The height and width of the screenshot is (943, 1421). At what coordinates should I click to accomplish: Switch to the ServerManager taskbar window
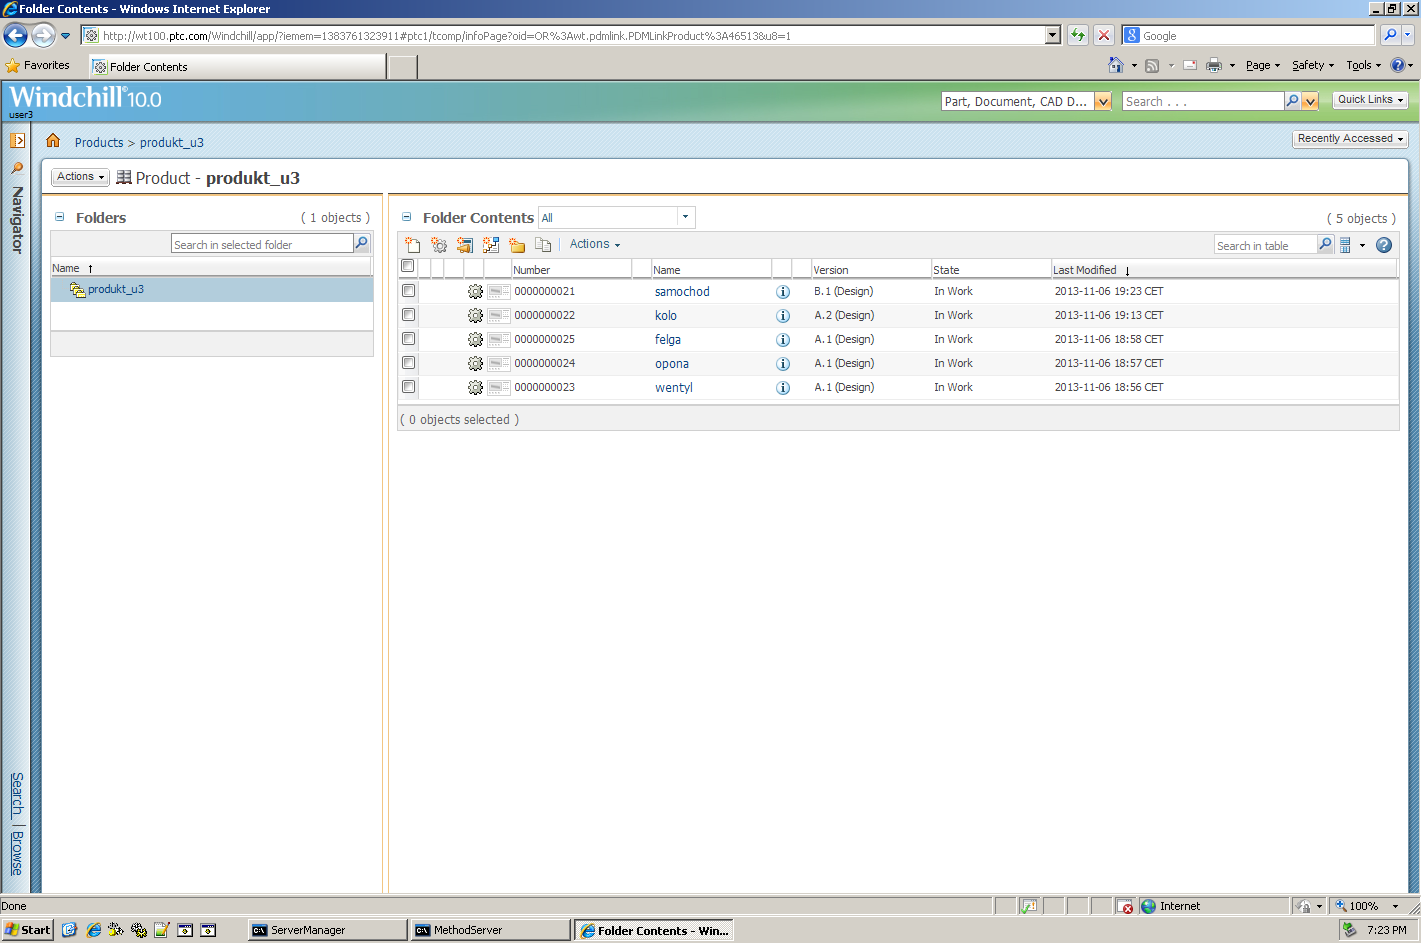point(327,930)
